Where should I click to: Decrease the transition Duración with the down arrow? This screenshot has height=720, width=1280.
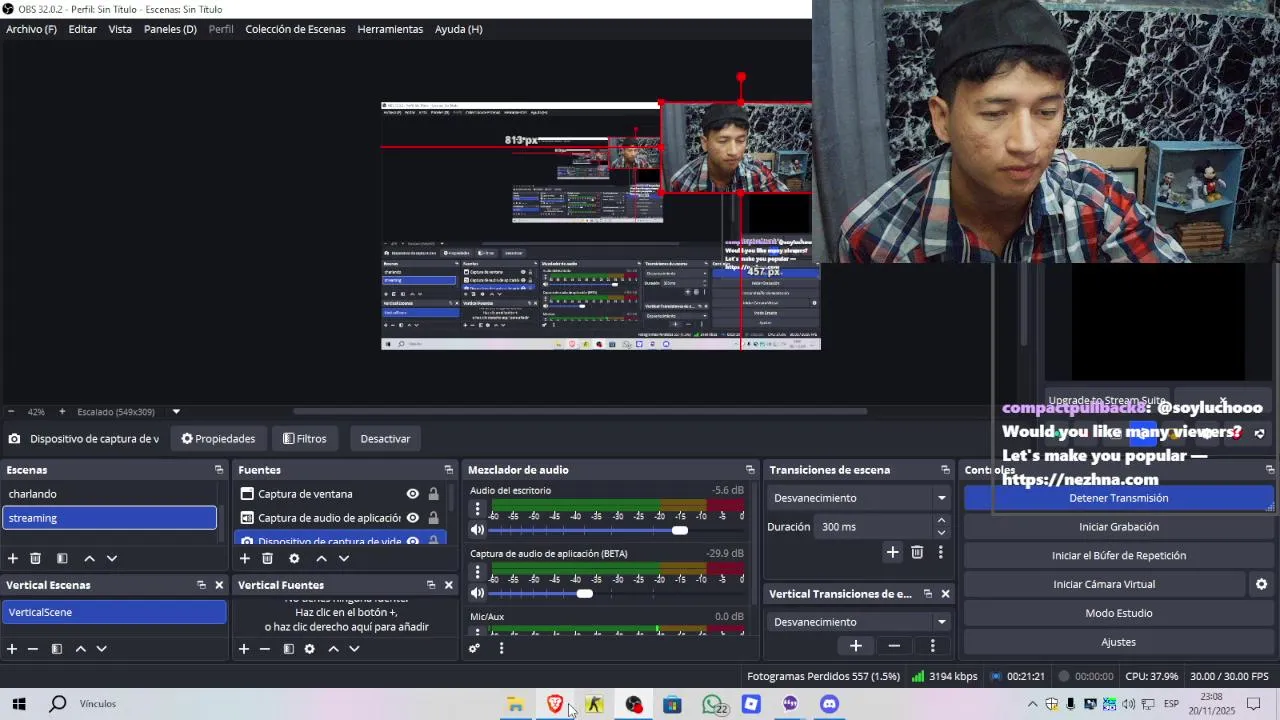pyautogui.click(x=941, y=532)
